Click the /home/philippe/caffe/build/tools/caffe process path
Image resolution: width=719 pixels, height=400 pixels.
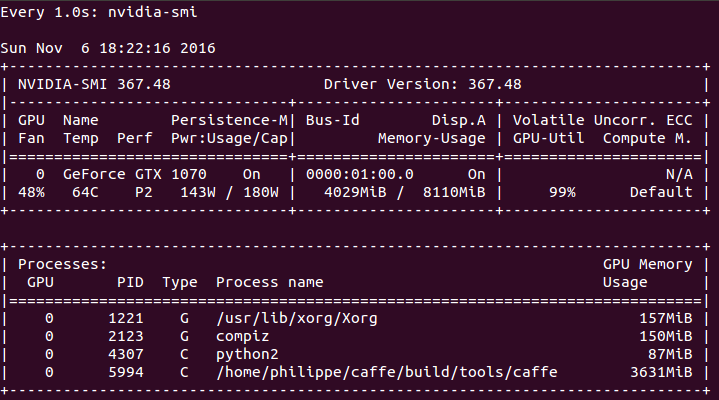tap(387, 372)
